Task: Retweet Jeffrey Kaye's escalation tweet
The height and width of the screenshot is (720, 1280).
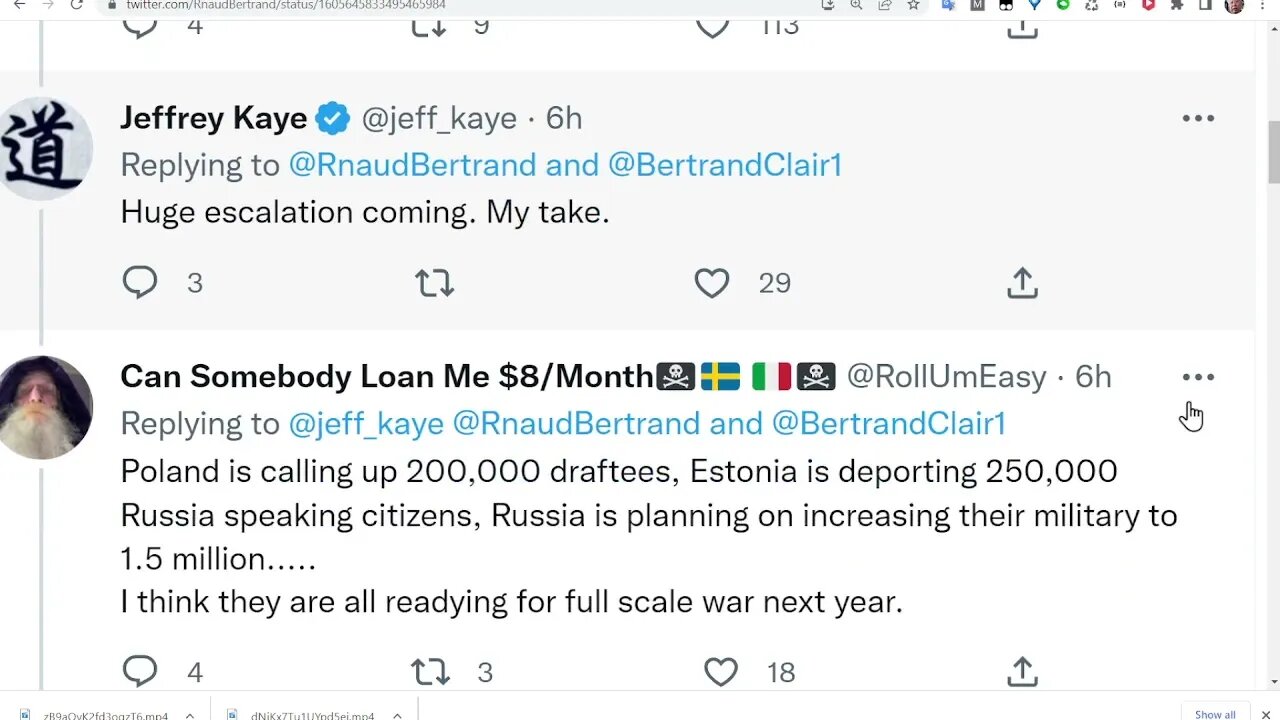Action: 434,284
